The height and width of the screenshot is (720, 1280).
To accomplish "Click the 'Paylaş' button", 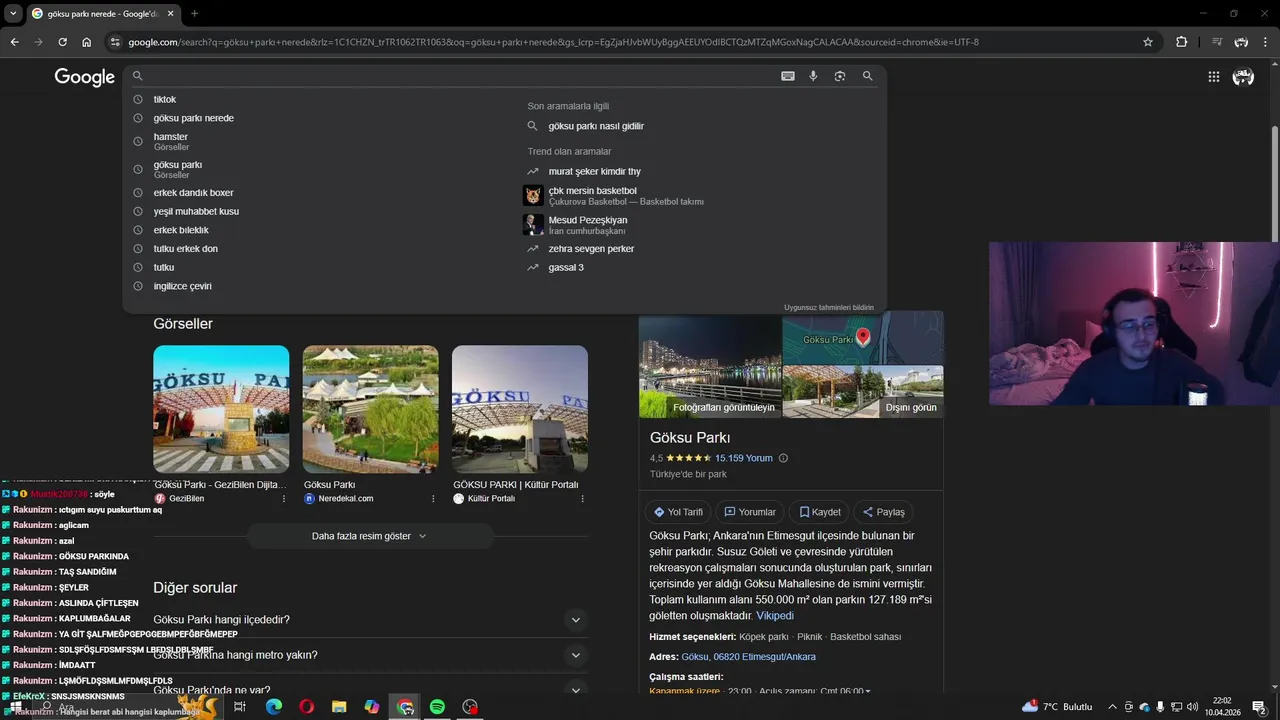I will (884, 512).
